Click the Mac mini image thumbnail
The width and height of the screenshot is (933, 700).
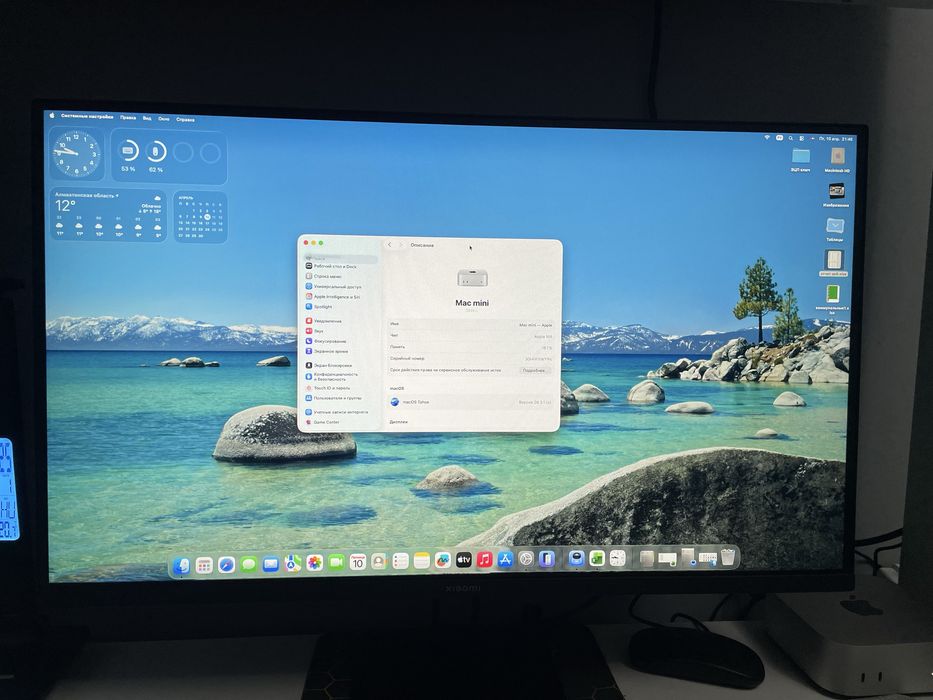point(472,277)
